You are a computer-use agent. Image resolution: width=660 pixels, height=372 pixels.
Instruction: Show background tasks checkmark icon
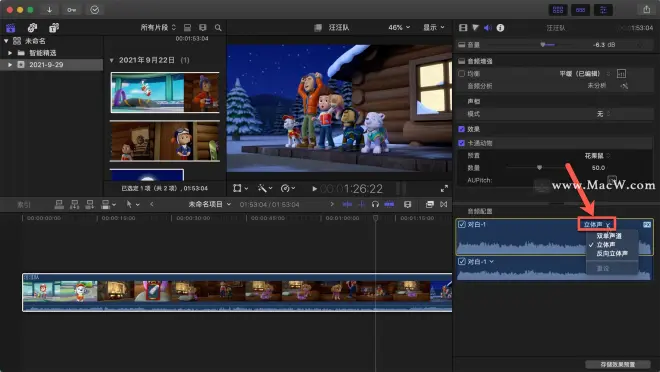coord(95,9)
